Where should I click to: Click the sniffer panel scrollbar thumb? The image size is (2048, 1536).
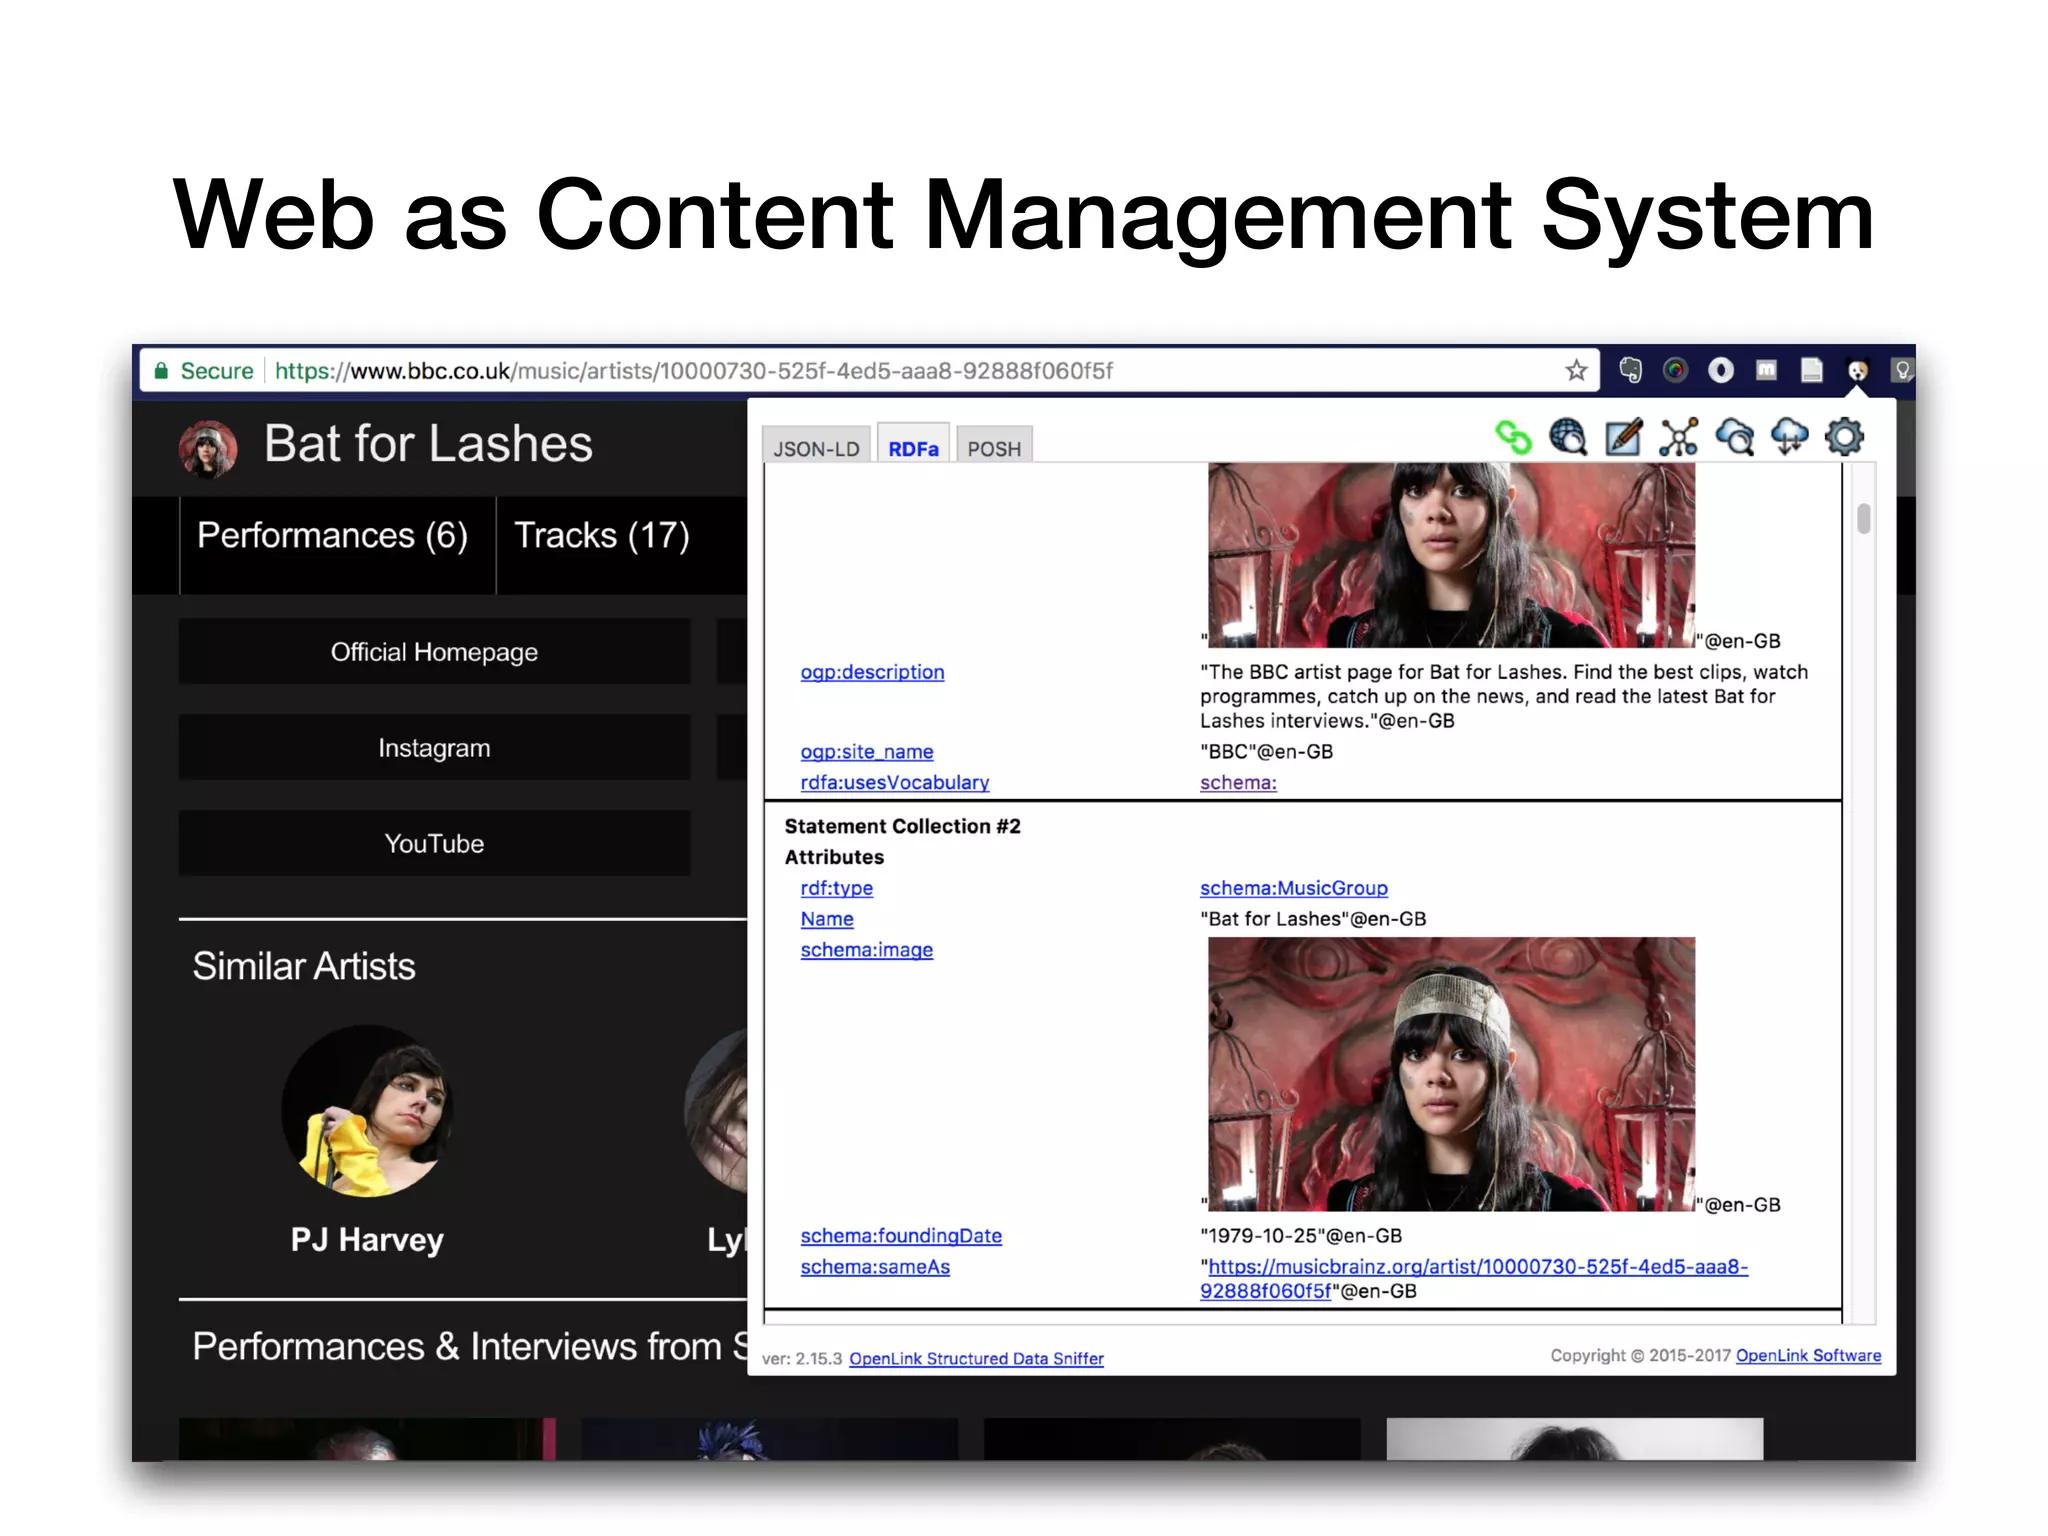(1863, 519)
